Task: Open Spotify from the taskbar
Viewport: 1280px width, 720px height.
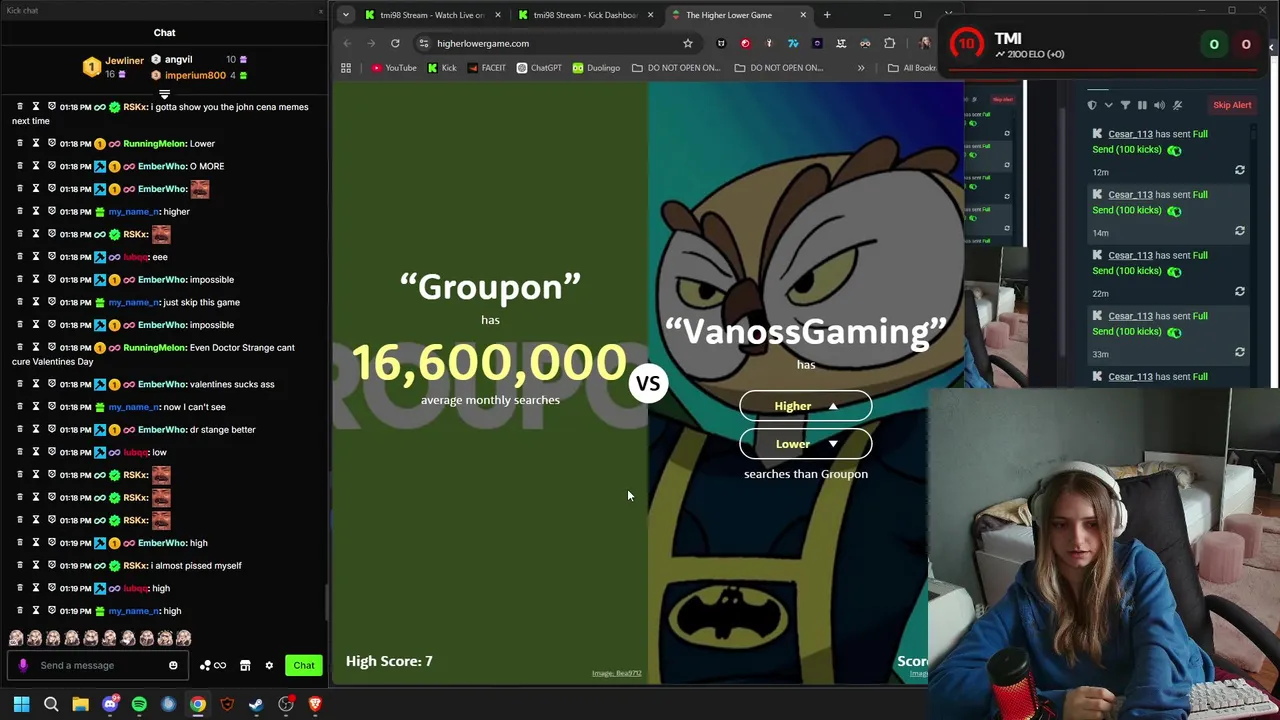Action: tap(139, 704)
